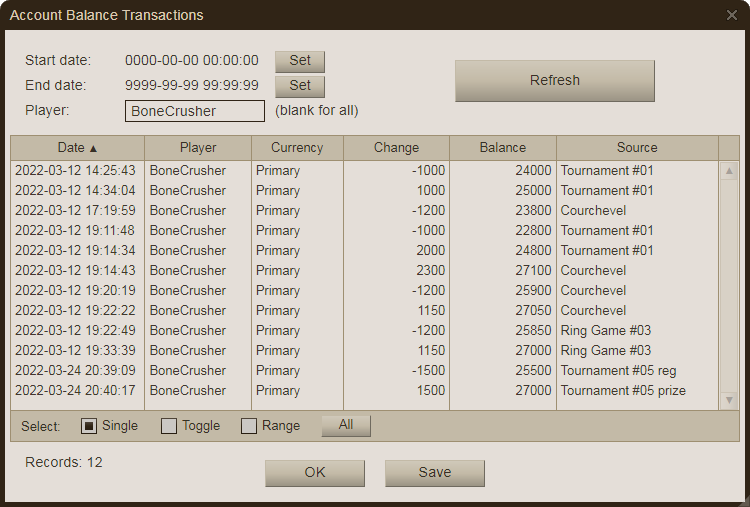Refresh the transaction list

(554, 81)
